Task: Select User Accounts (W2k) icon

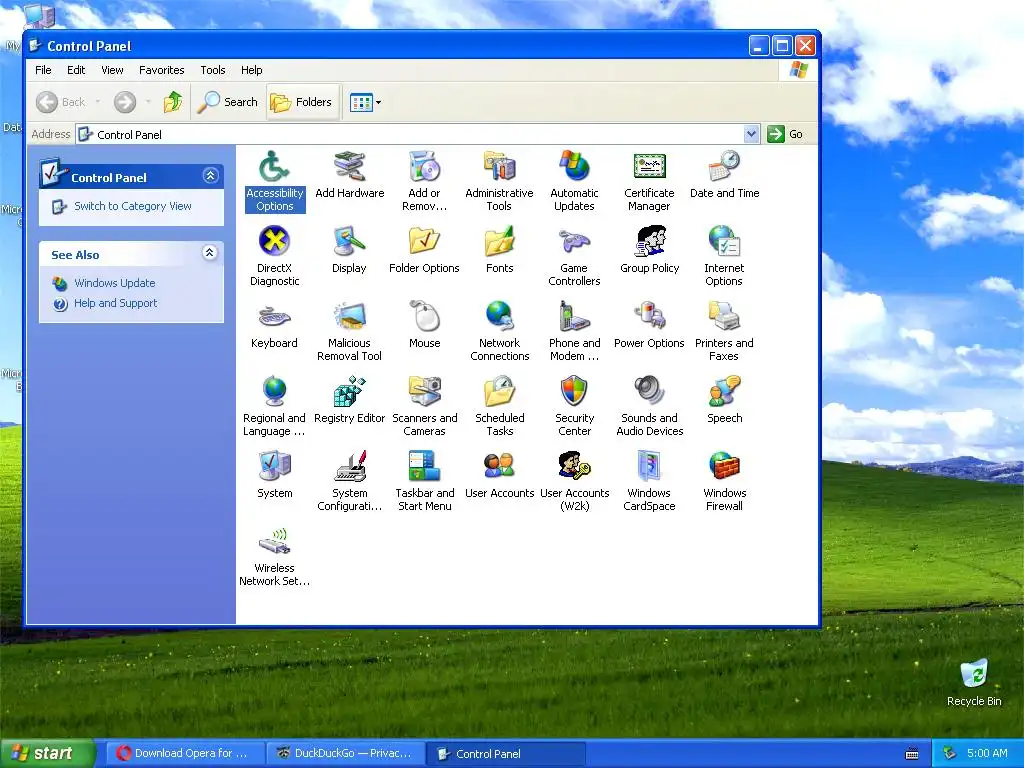Action: [x=575, y=482]
